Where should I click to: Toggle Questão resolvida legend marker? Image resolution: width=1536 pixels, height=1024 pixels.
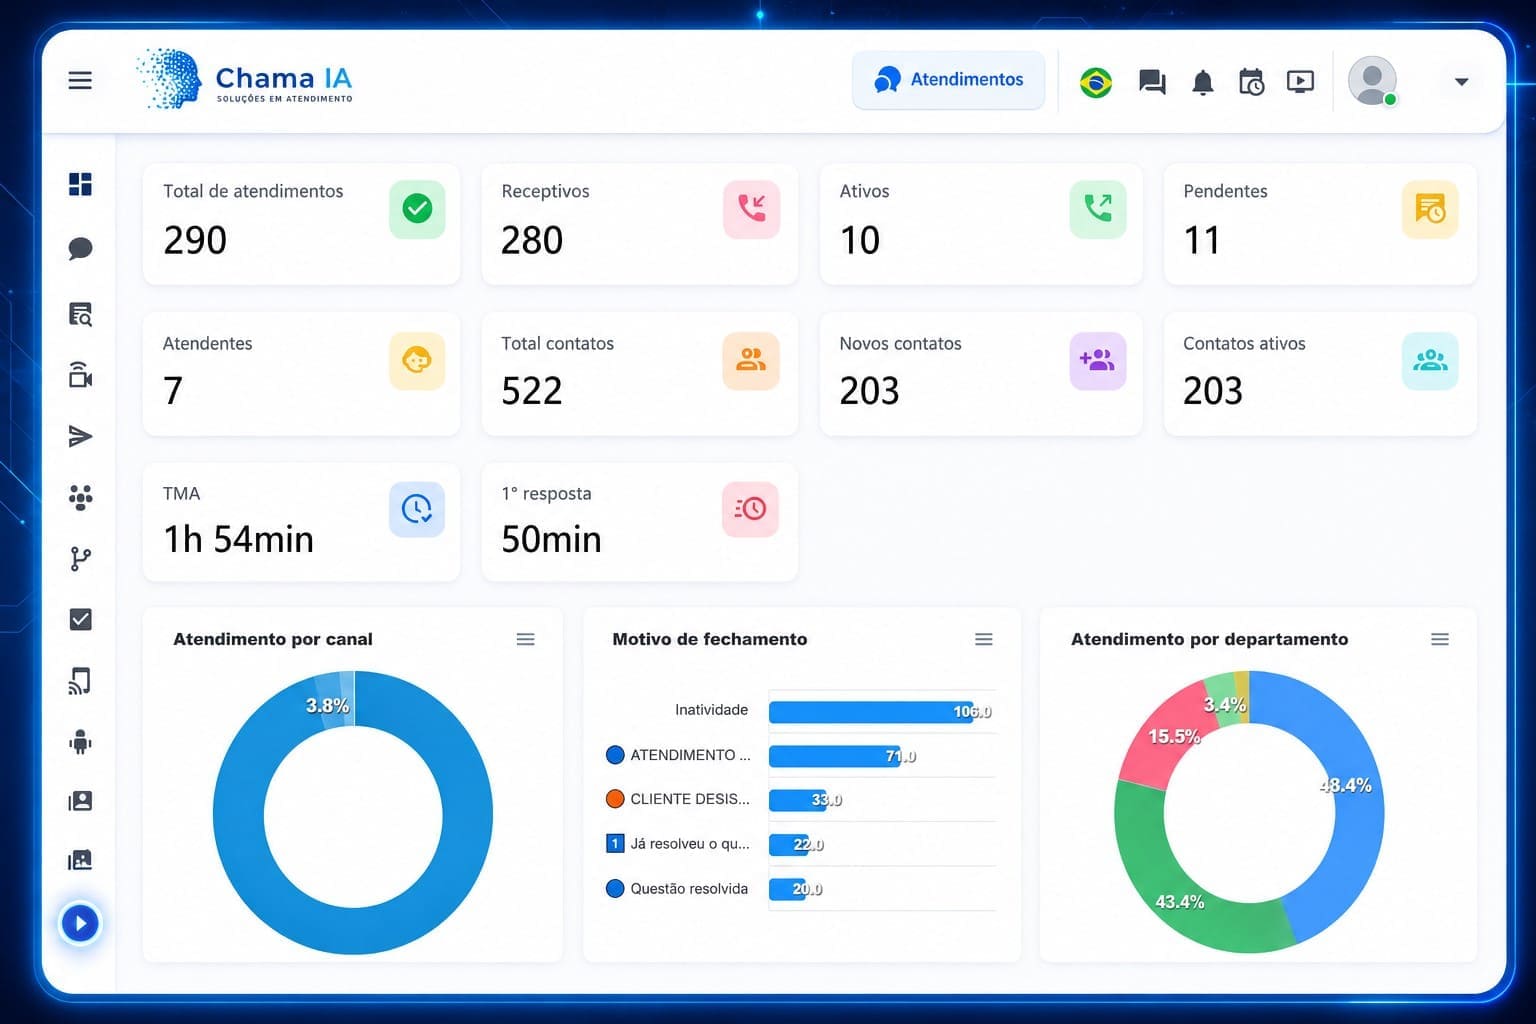coord(615,888)
